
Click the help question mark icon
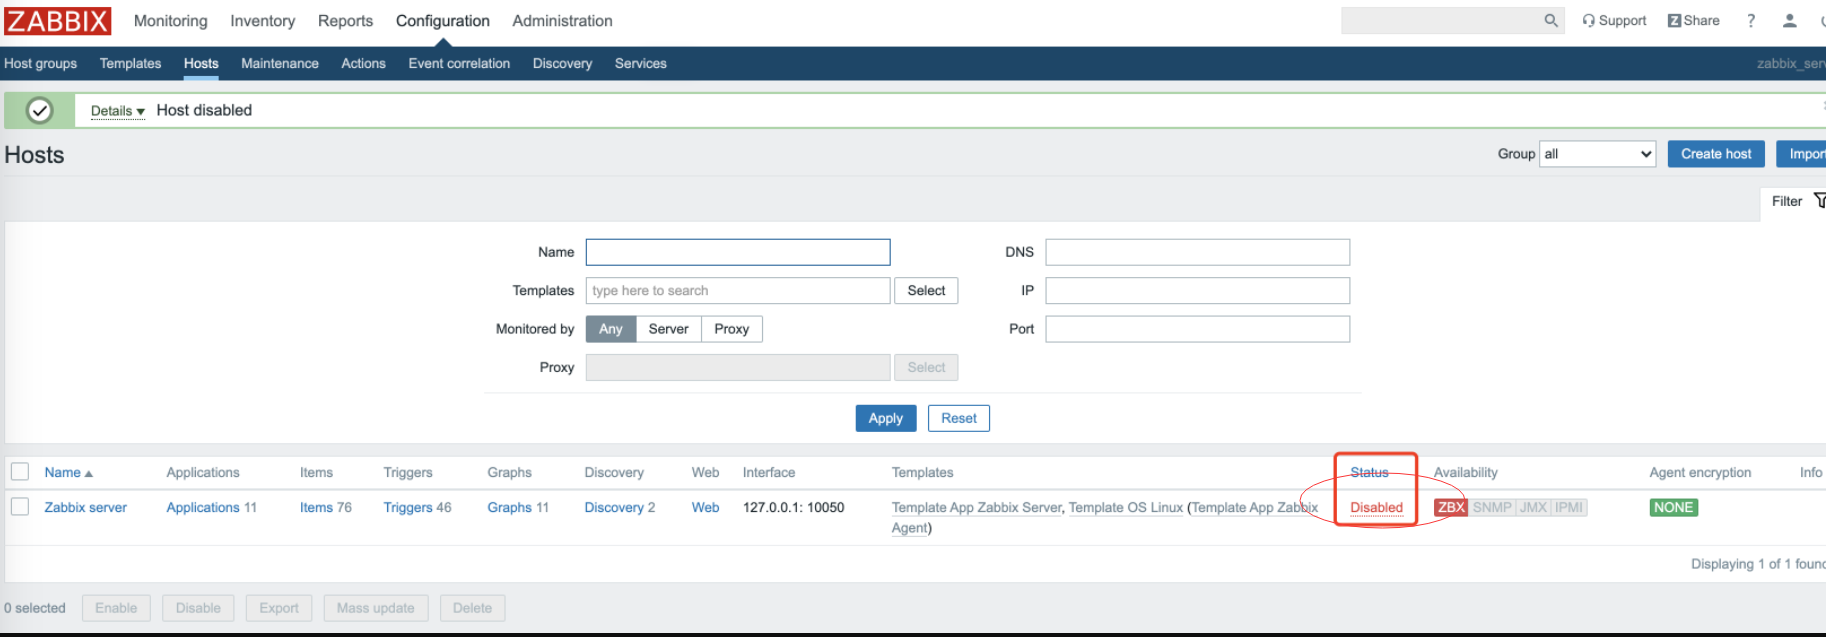(x=1751, y=21)
